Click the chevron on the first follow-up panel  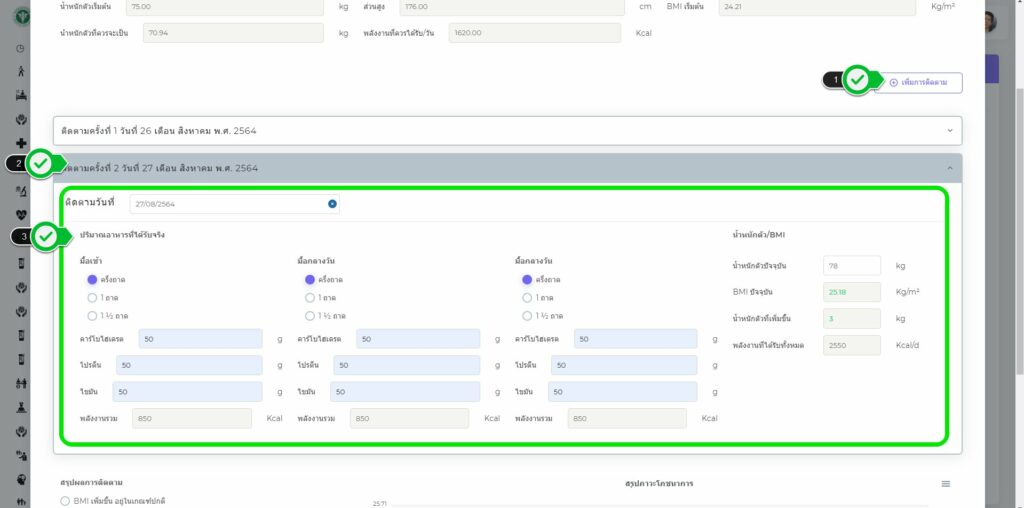[949, 130]
